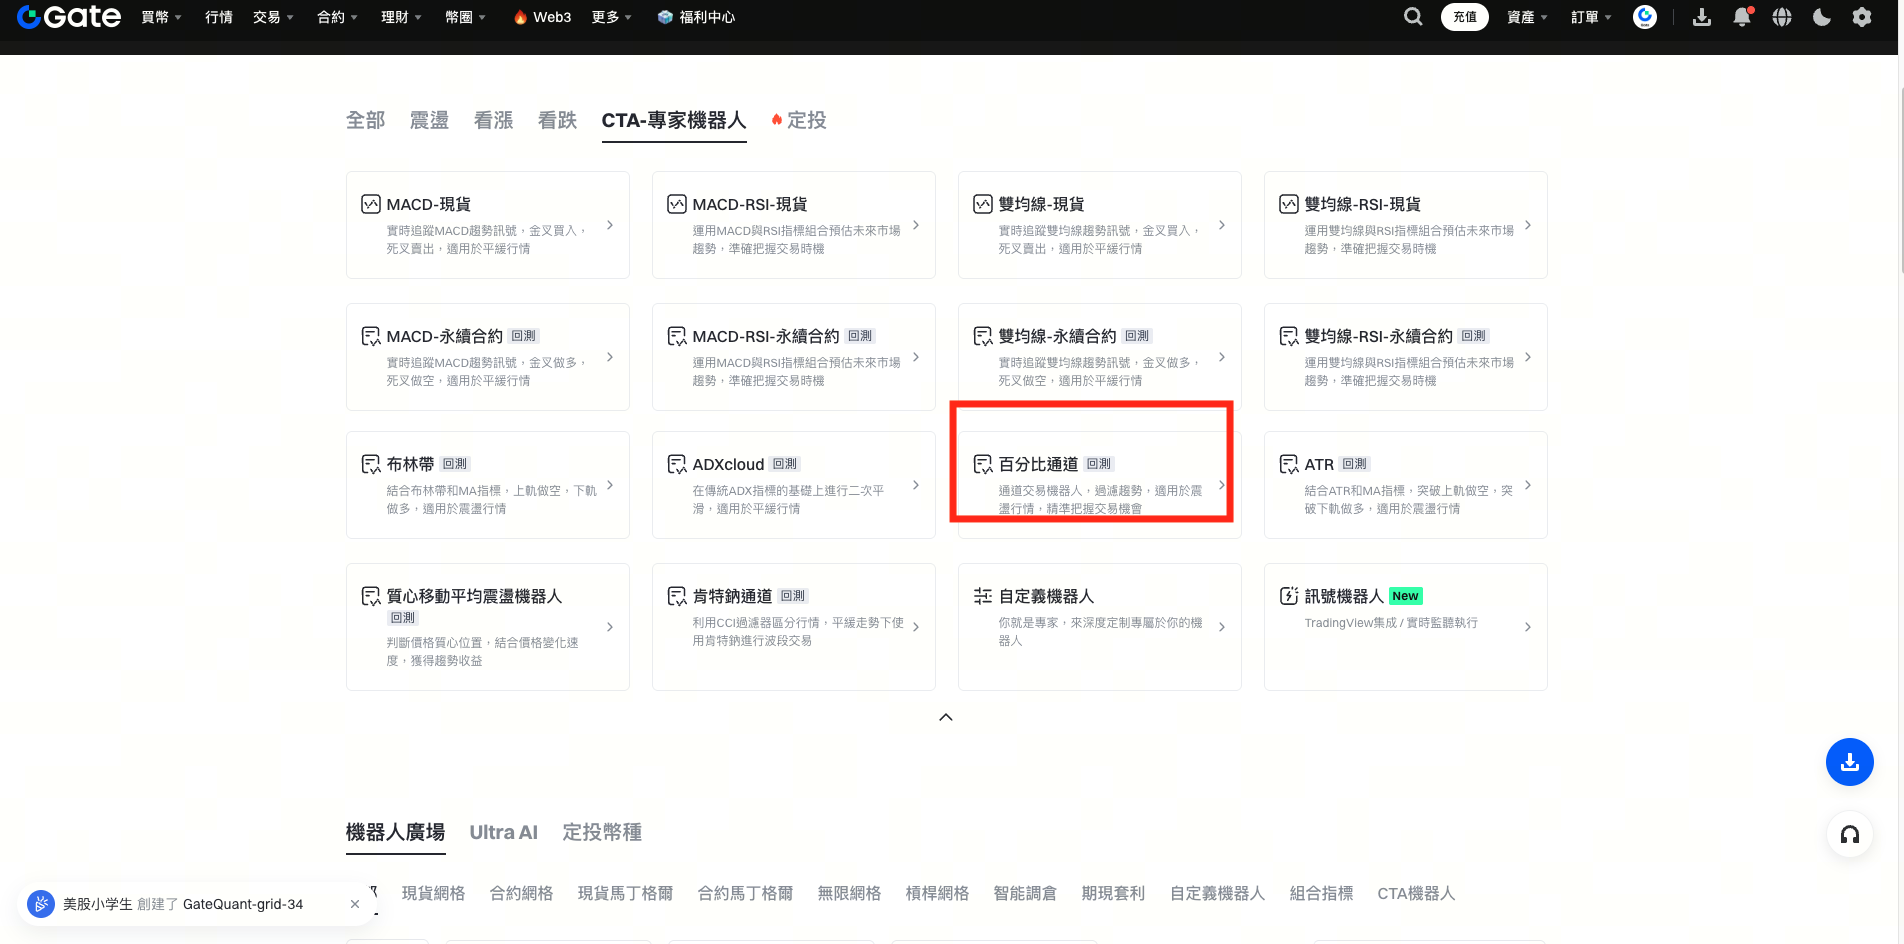Expand the 更多 navigation dropdown

[611, 17]
